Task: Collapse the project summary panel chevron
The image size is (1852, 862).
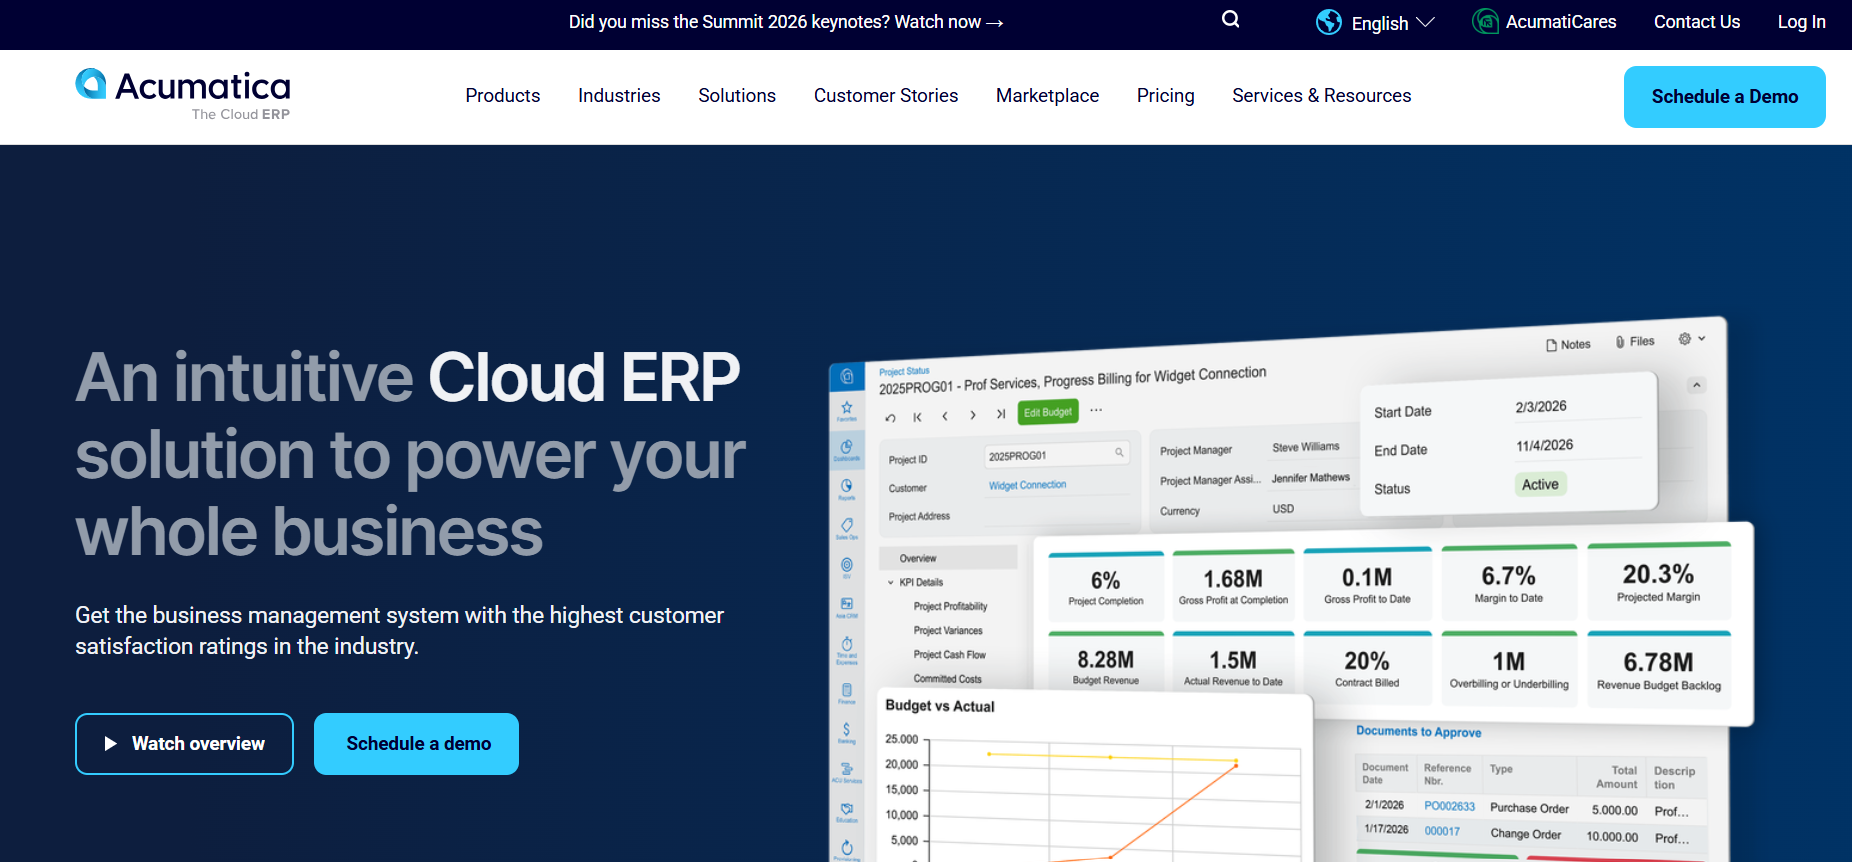Action: 1696,385
